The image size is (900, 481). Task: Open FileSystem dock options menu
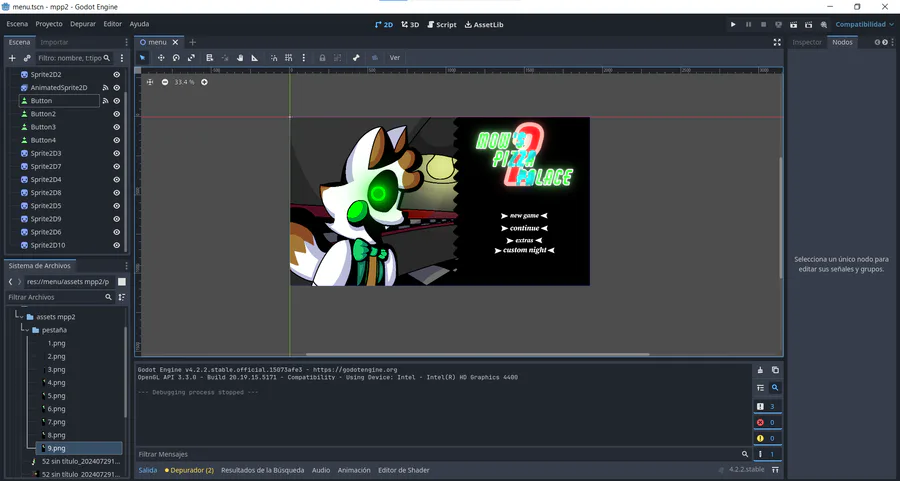(x=126, y=266)
